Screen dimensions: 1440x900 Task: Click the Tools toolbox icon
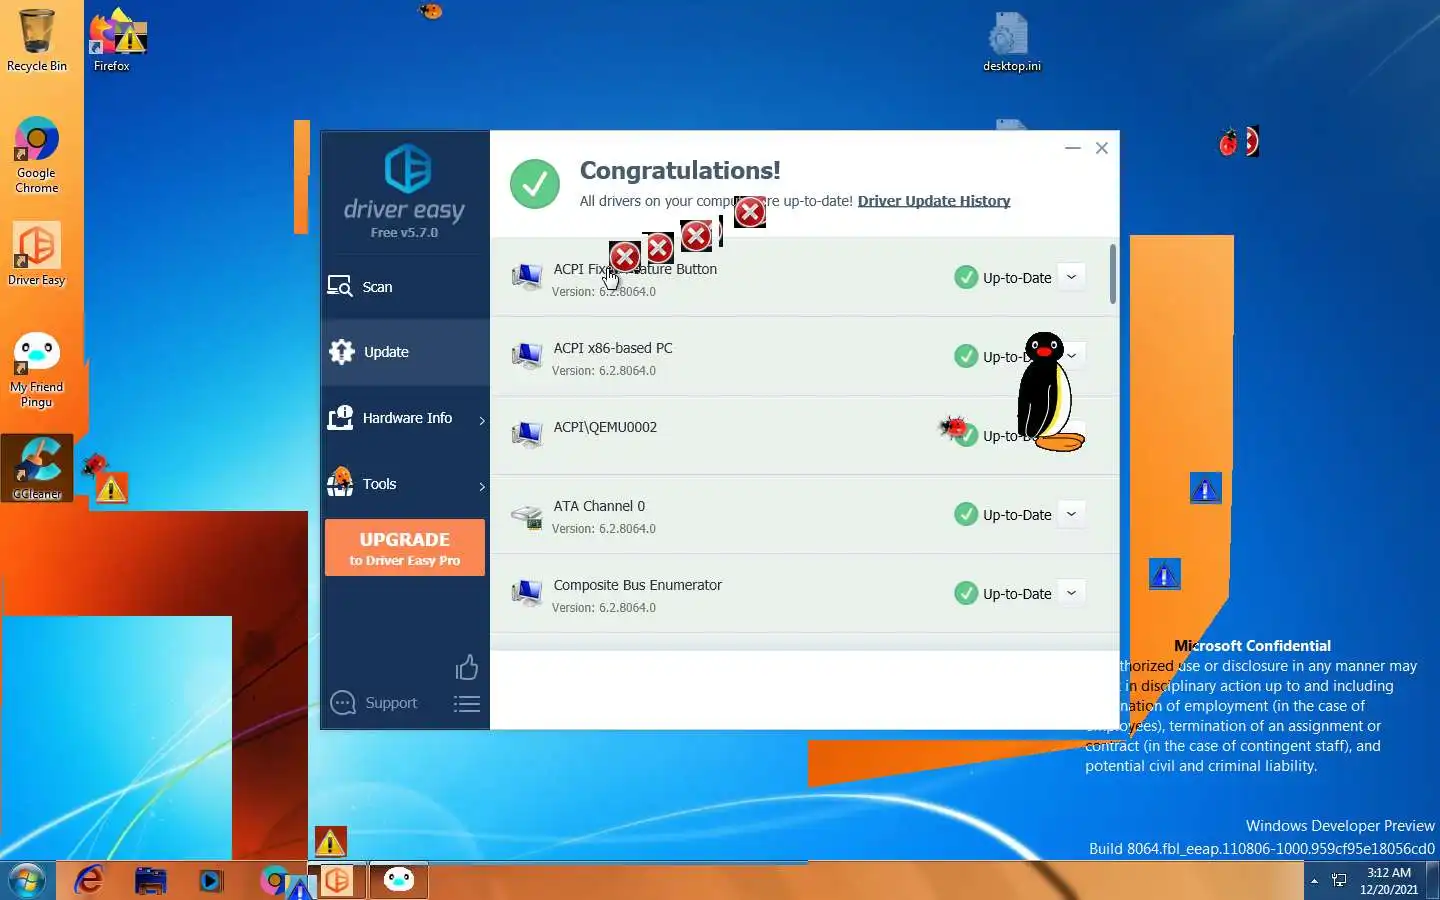point(340,483)
